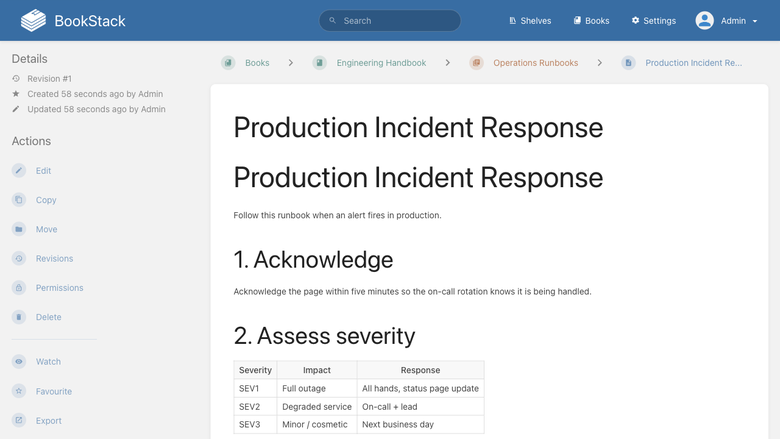Image resolution: width=780 pixels, height=439 pixels.
Task: Click the "SEV1" table cell
Action: [x=255, y=388]
